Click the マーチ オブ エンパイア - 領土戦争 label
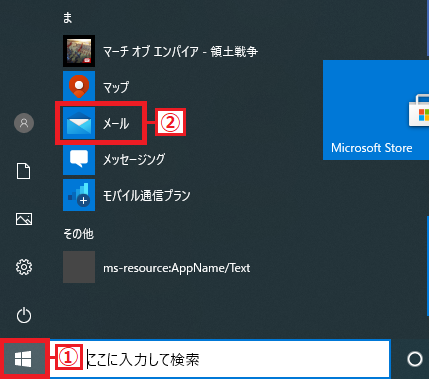This screenshot has width=429, height=379. point(180,51)
